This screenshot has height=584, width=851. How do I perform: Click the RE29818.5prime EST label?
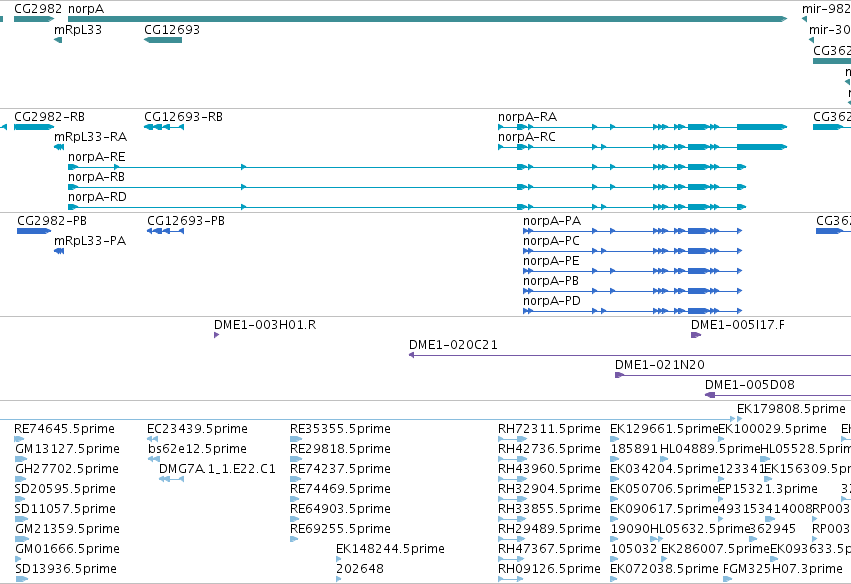(340, 449)
